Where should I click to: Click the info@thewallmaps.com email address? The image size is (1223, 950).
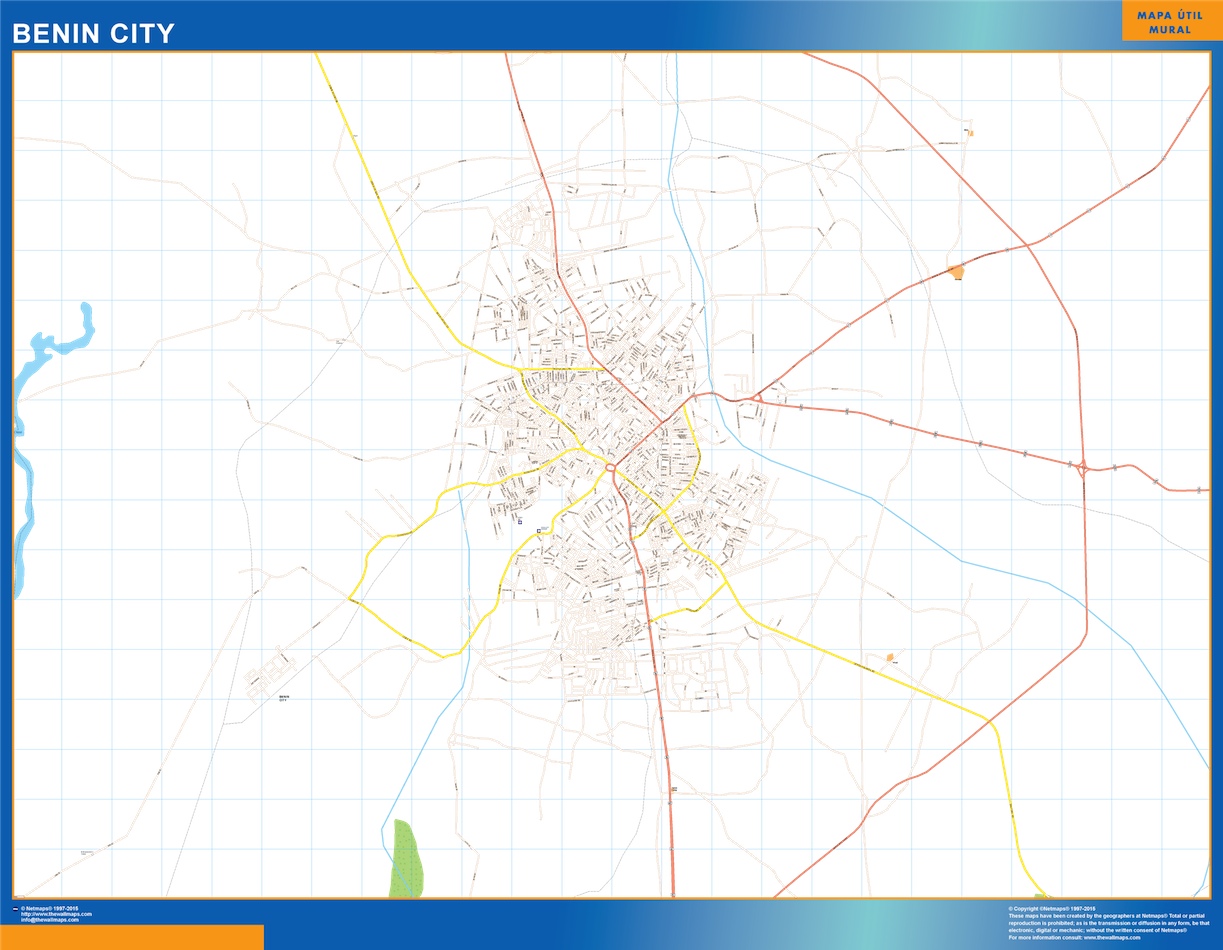50,920
